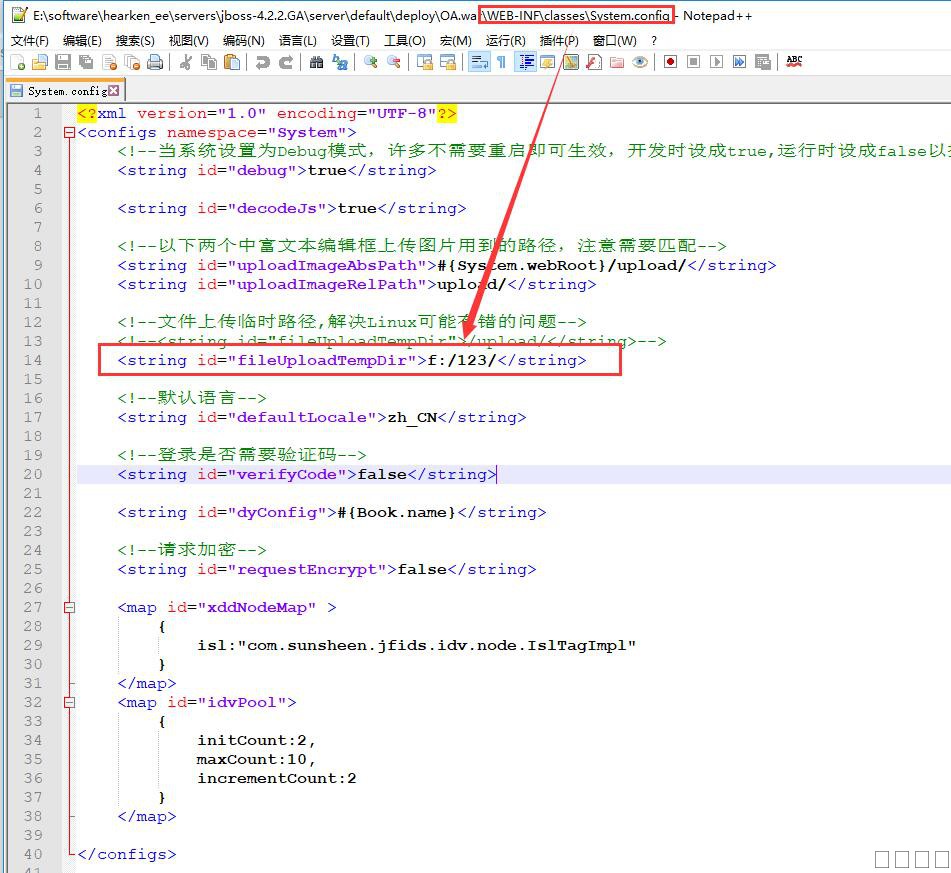Select the System.config document tab
The height and width of the screenshot is (873, 951).
pyautogui.click(x=66, y=91)
